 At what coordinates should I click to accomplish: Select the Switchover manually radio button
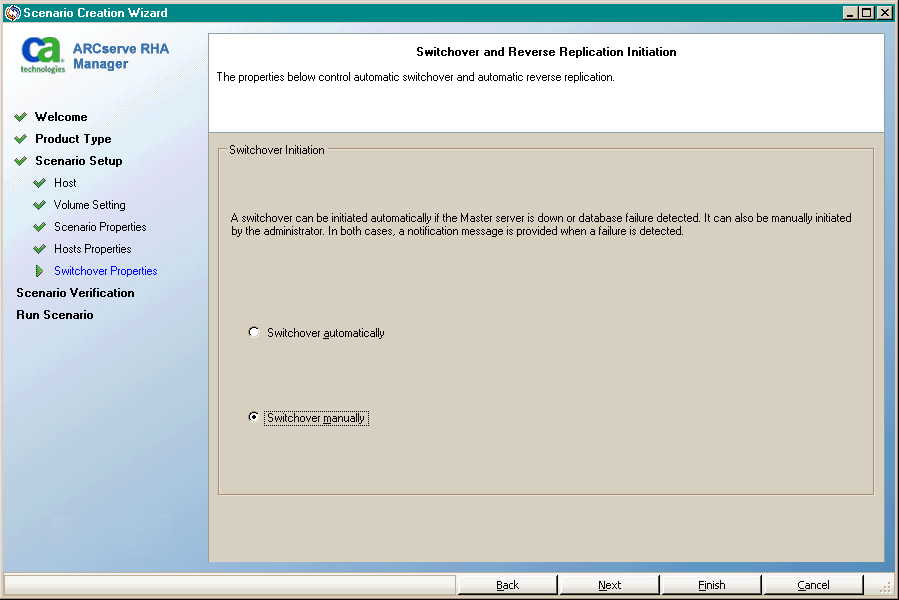(x=254, y=417)
